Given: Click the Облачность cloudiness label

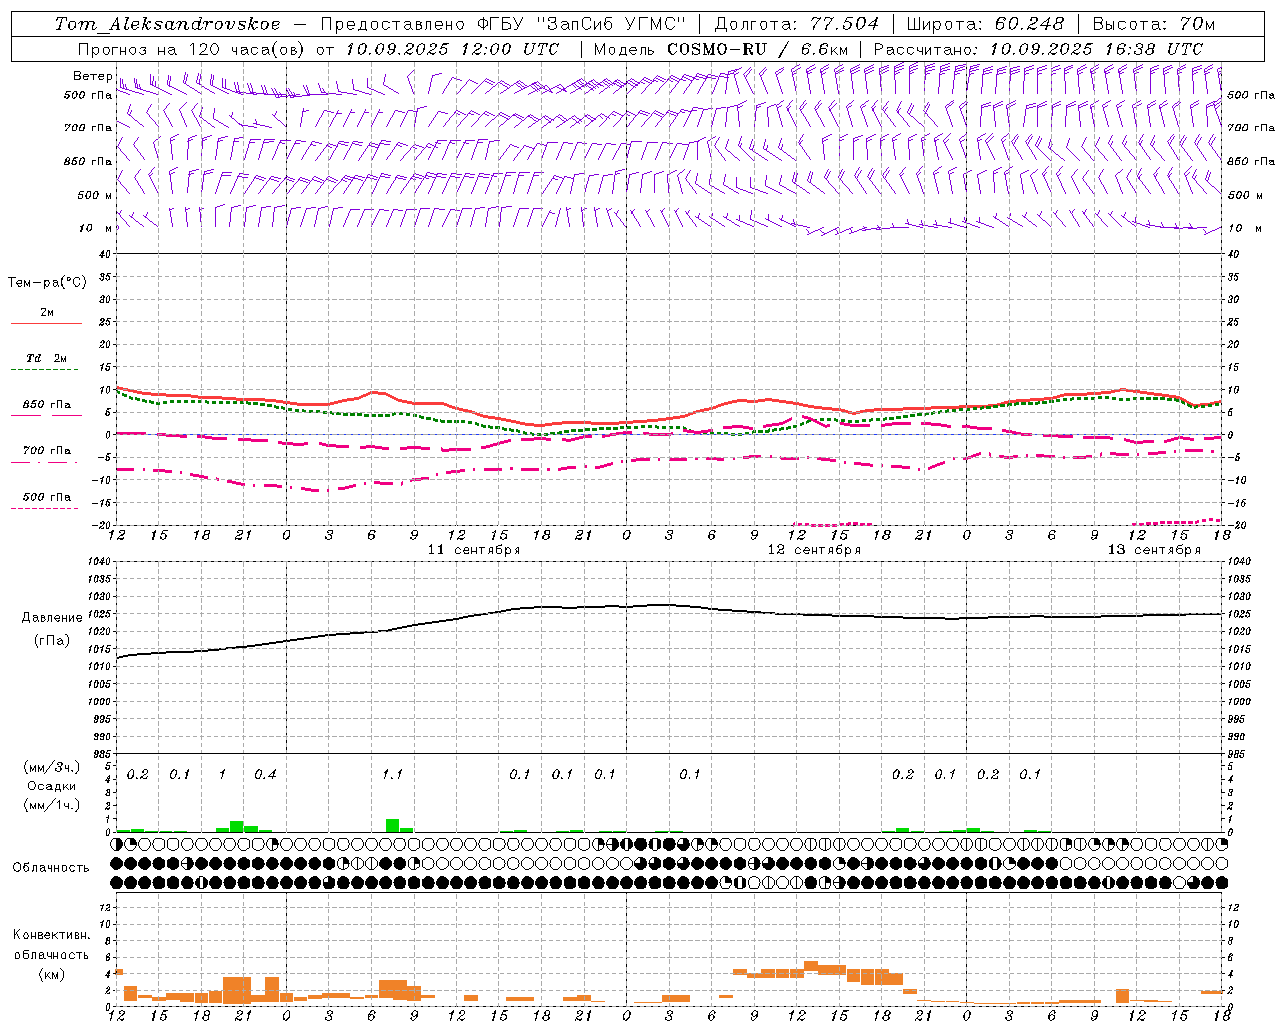Looking at the screenshot, I should coord(51,868).
